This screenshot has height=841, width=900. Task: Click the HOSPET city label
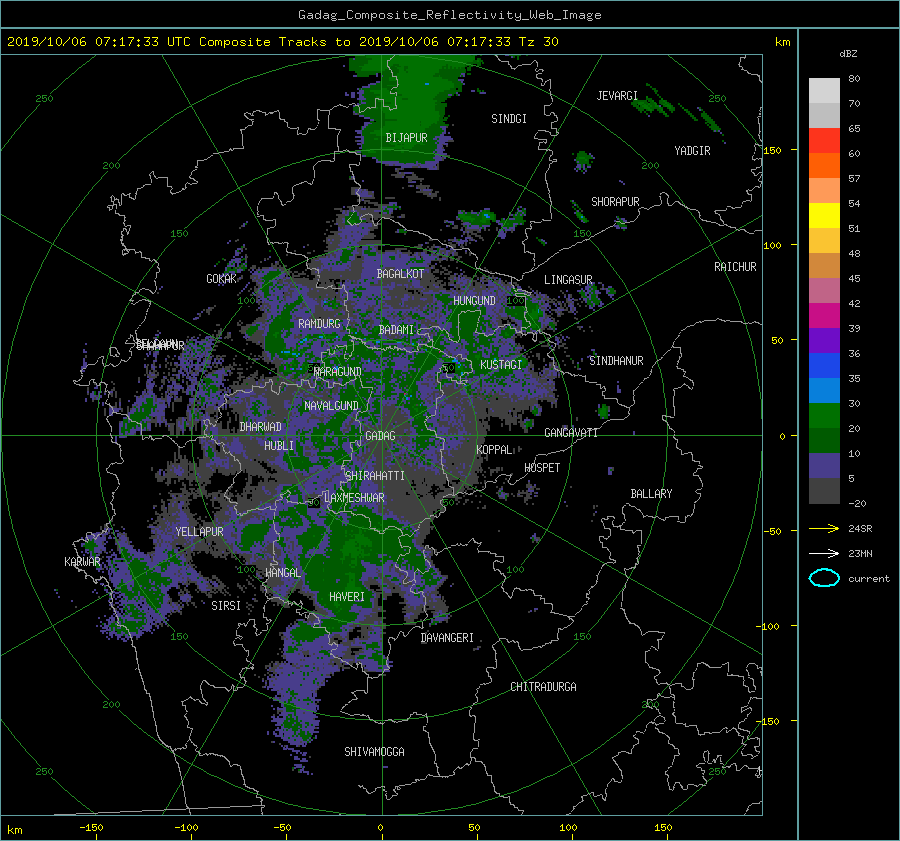(x=542, y=468)
